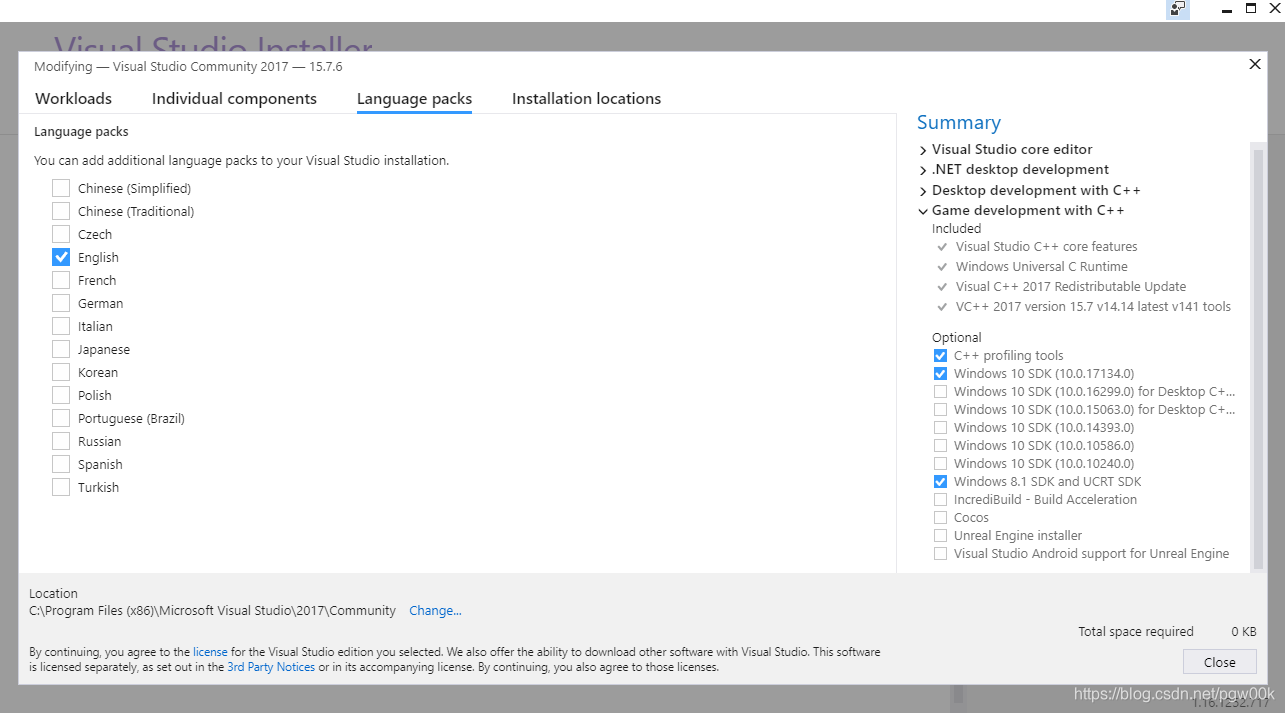
Task: Expand Desktop development with C++ summary
Action: 923,191
